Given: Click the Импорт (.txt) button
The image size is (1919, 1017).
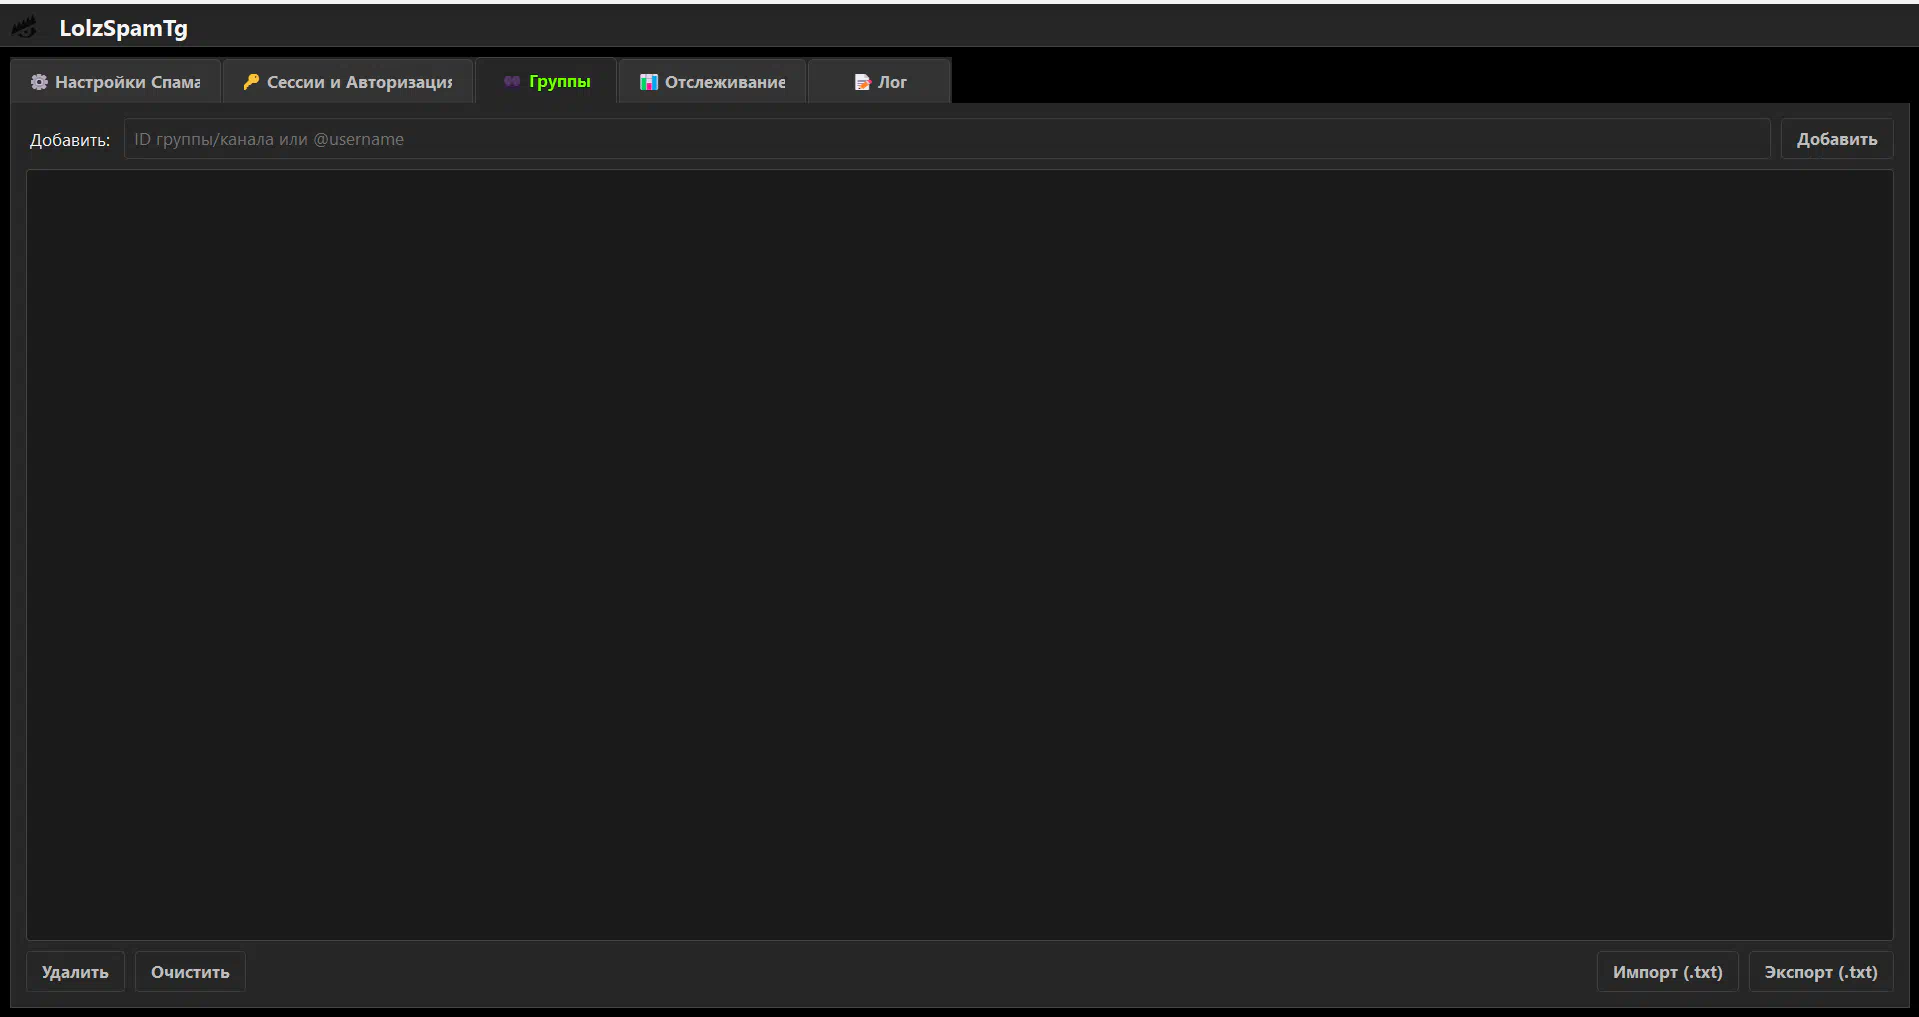Looking at the screenshot, I should click(1667, 972).
